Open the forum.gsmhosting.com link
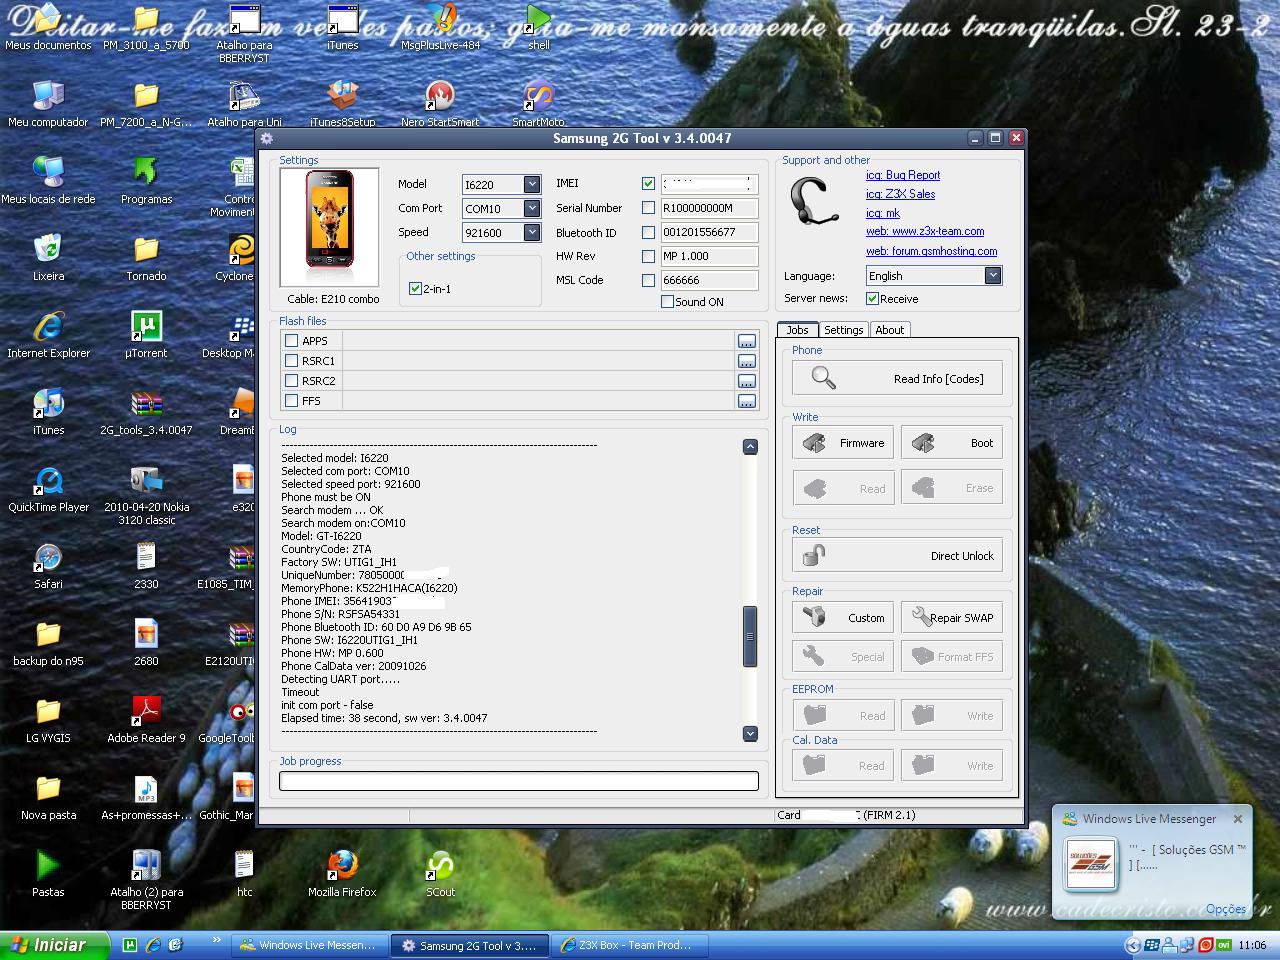 (x=931, y=251)
